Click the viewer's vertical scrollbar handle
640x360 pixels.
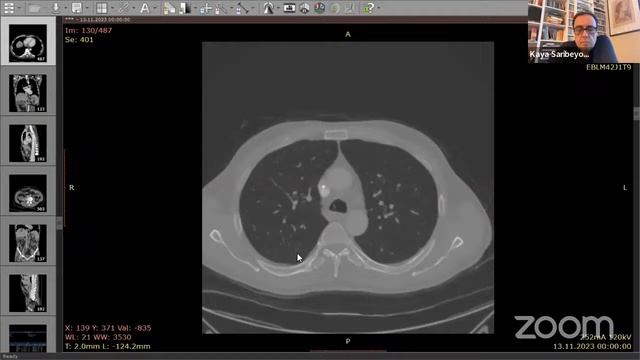(636, 113)
